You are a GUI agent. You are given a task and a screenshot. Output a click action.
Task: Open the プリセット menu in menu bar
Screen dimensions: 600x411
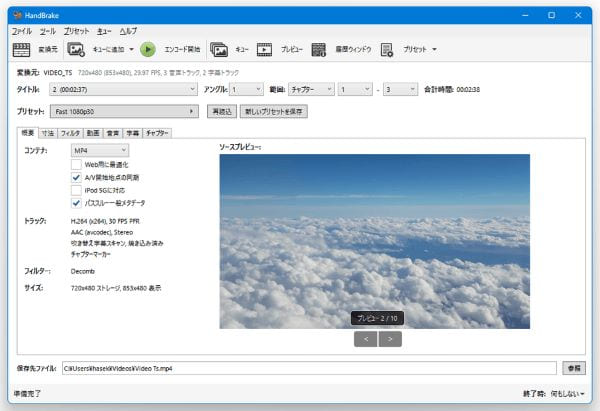pyautogui.click(x=77, y=31)
